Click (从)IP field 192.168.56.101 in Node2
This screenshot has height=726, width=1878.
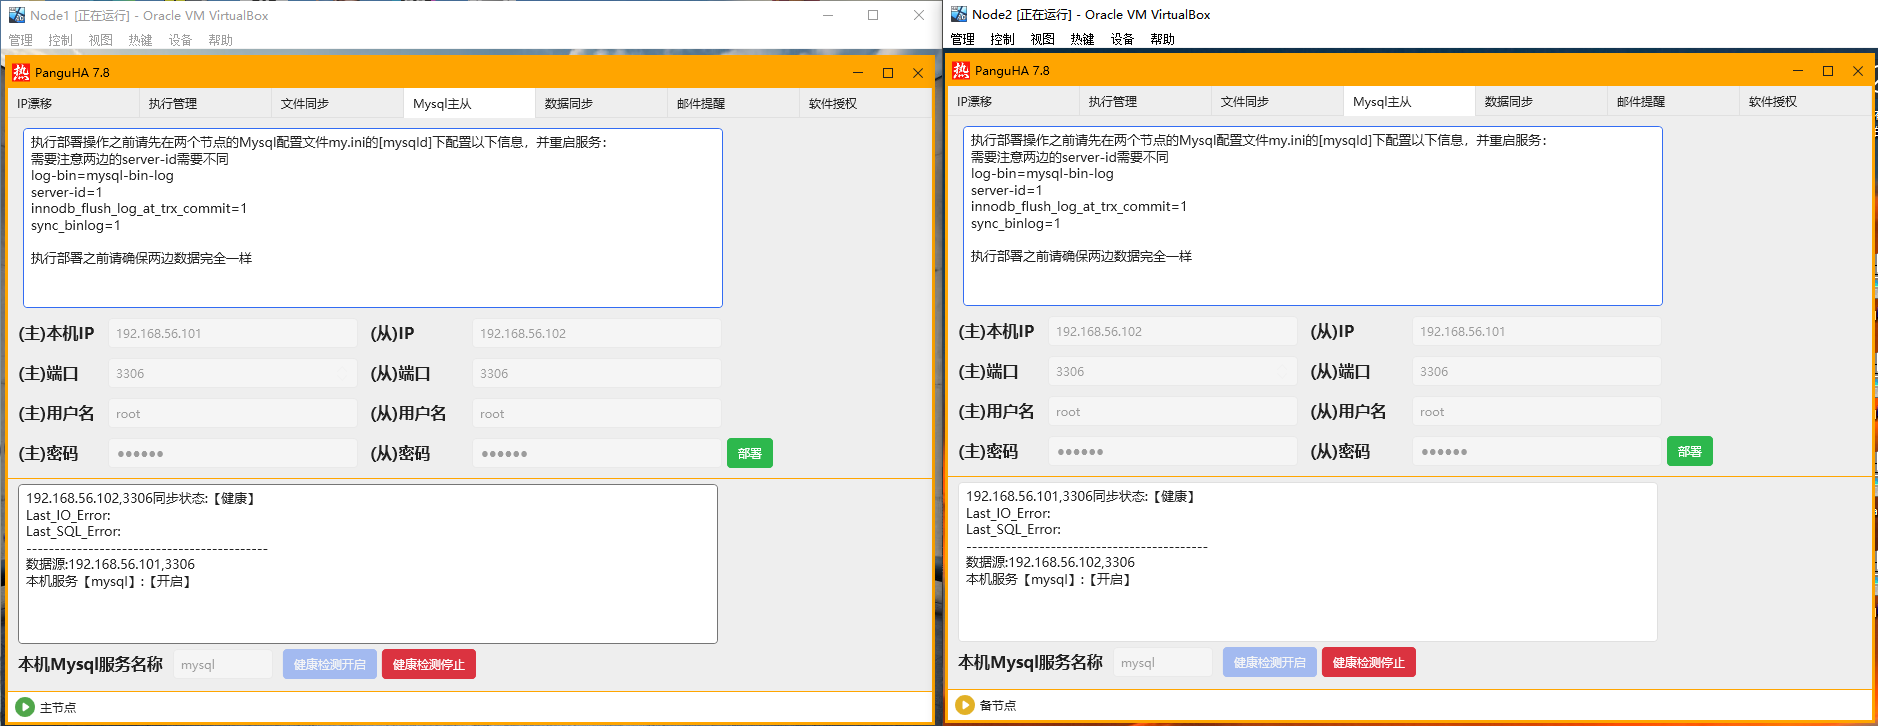coord(1537,331)
